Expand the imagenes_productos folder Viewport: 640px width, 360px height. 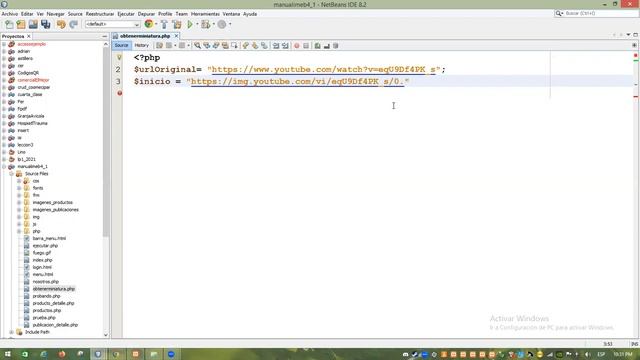point(19,202)
